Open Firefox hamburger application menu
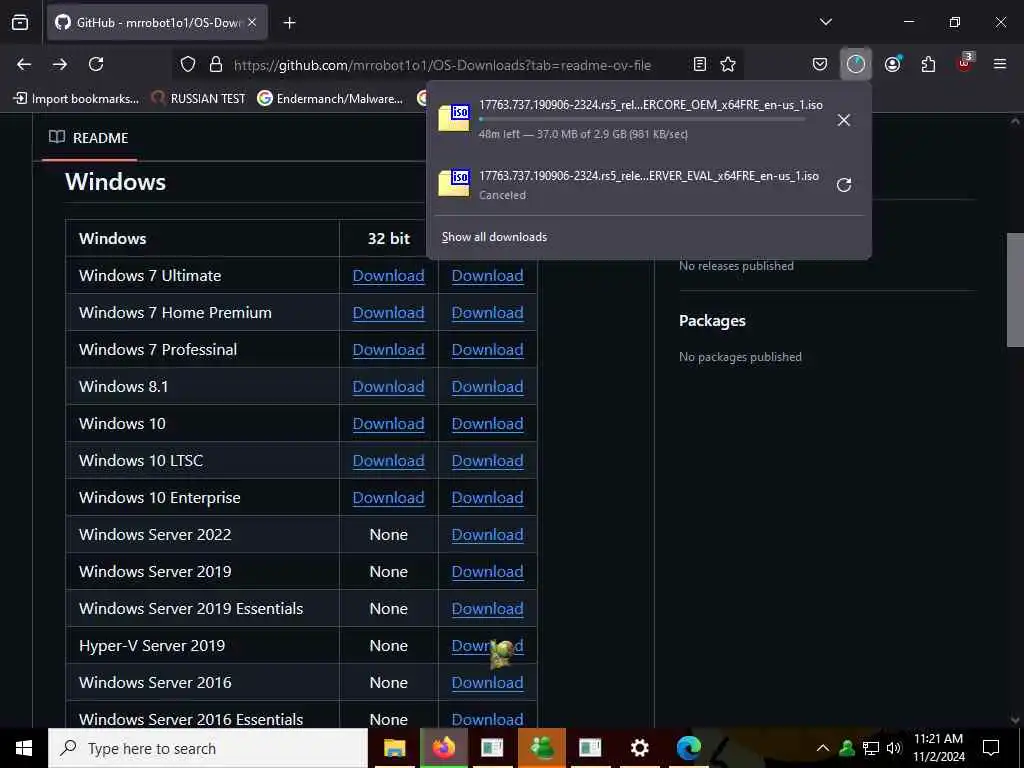Image resolution: width=1024 pixels, height=768 pixels. [1000, 64]
